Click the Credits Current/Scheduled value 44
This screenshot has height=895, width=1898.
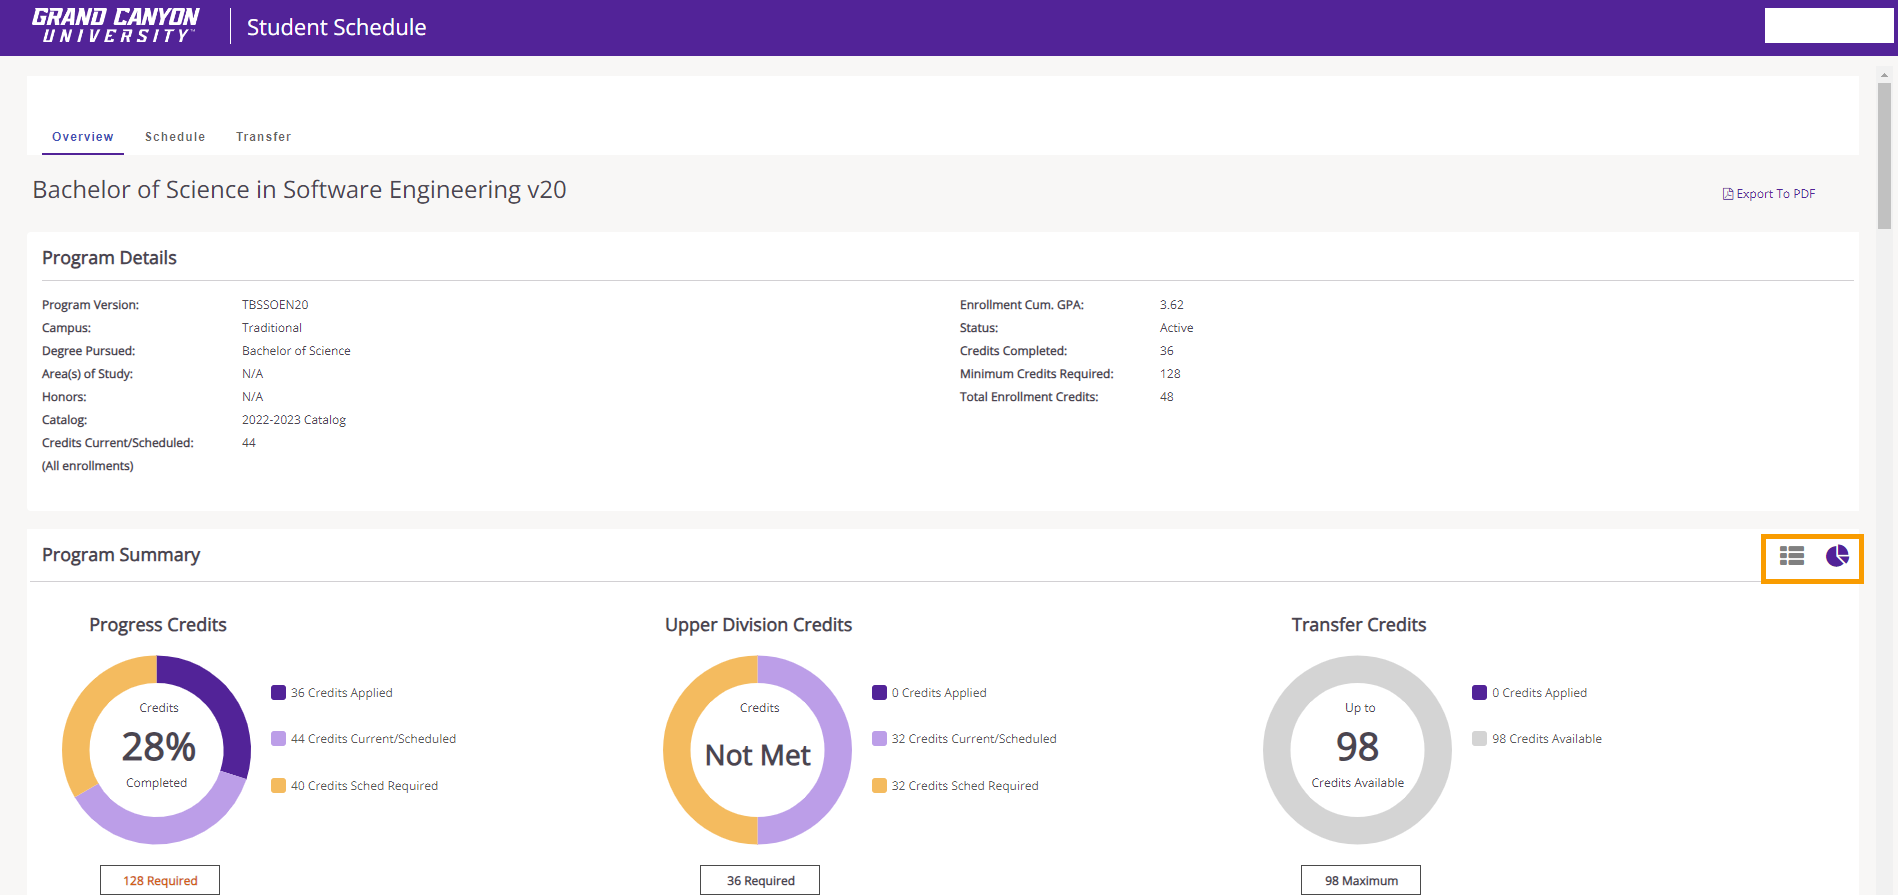[x=249, y=443]
